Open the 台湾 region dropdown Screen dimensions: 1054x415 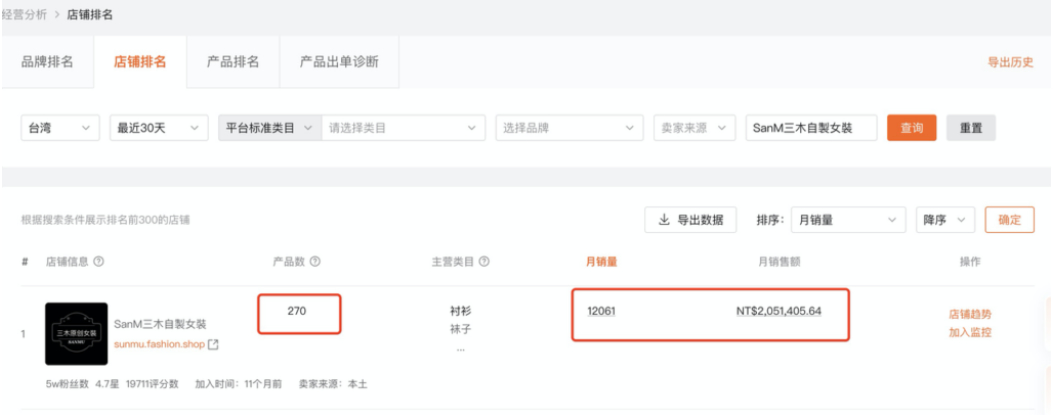pyautogui.click(x=60, y=128)
